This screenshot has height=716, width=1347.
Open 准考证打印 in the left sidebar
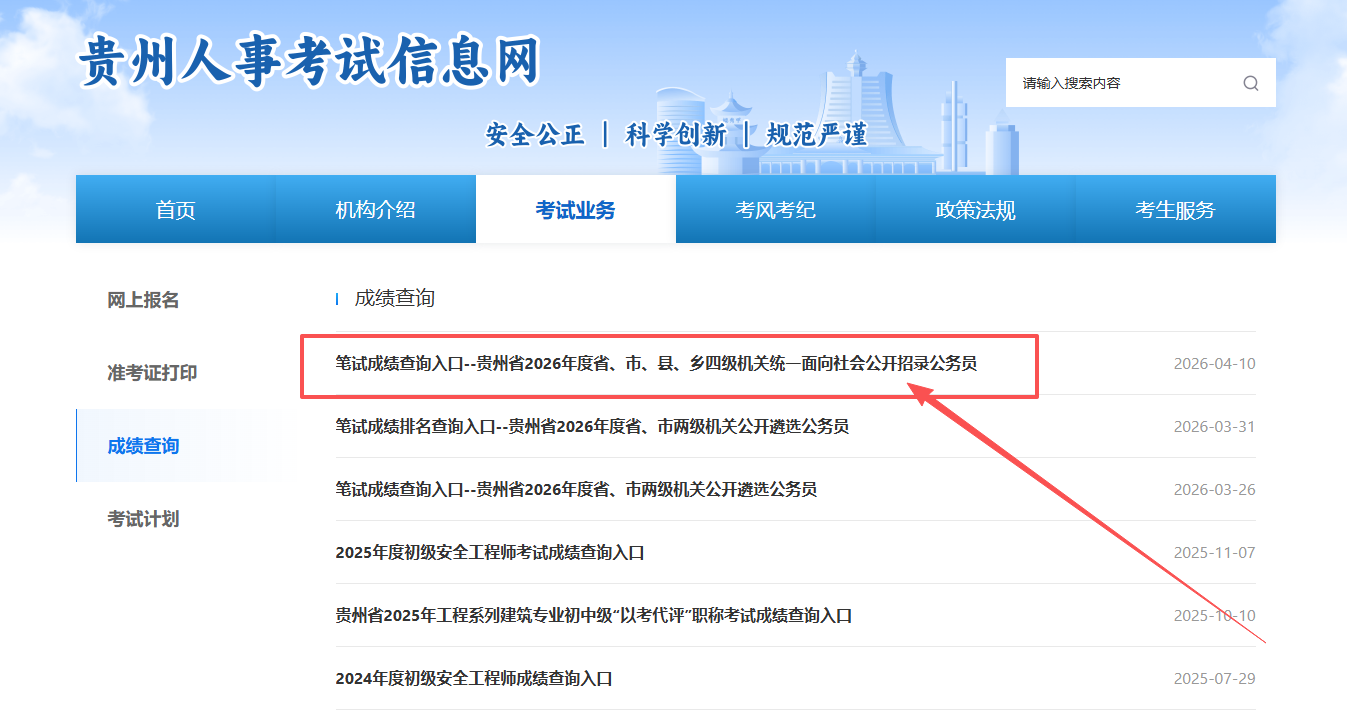point(152,373)
